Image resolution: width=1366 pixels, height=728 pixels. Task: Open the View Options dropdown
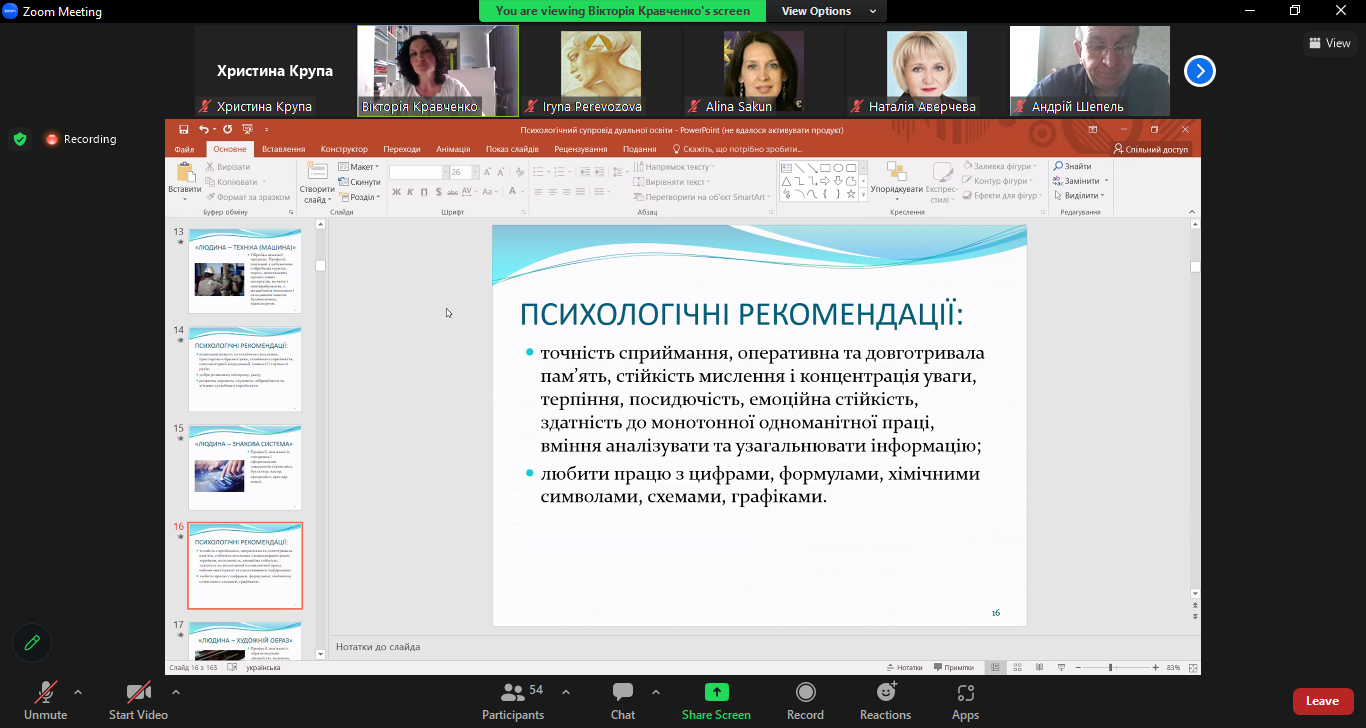pos(826,11)
